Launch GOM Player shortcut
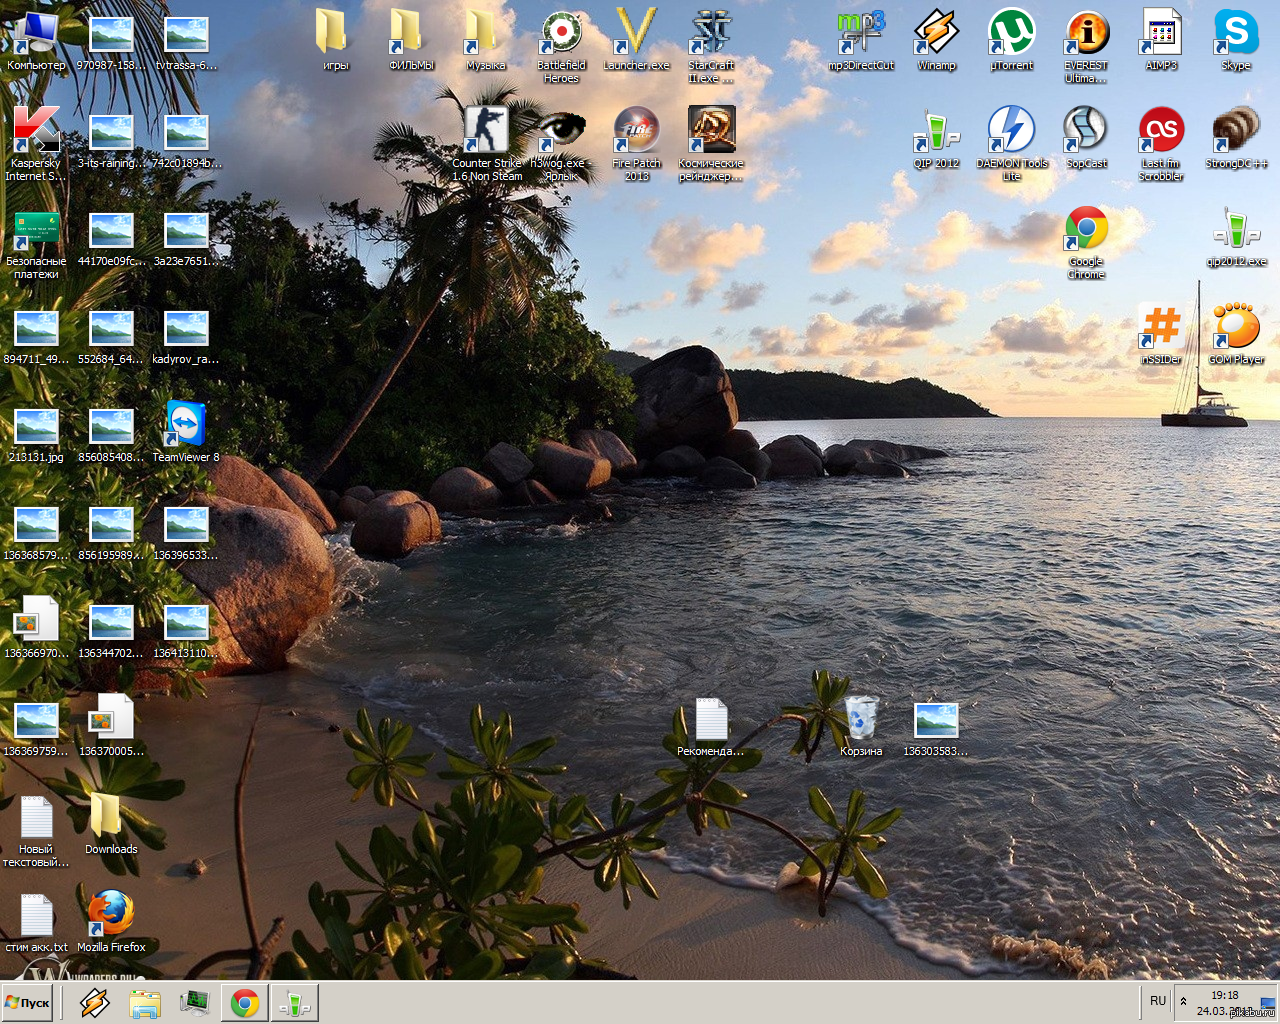This screenshot has height=1024, width=1280. pyautogui.click(x=1236, y=334)
